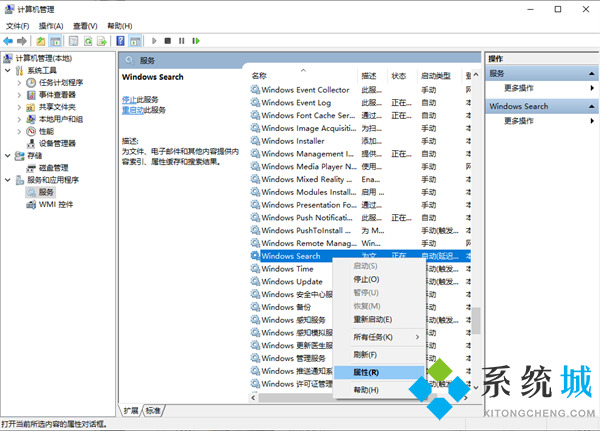Screen dimensions: 600x431
Task: Open the Help question-mark toolbar icon
Action: [x=121, y=41]
